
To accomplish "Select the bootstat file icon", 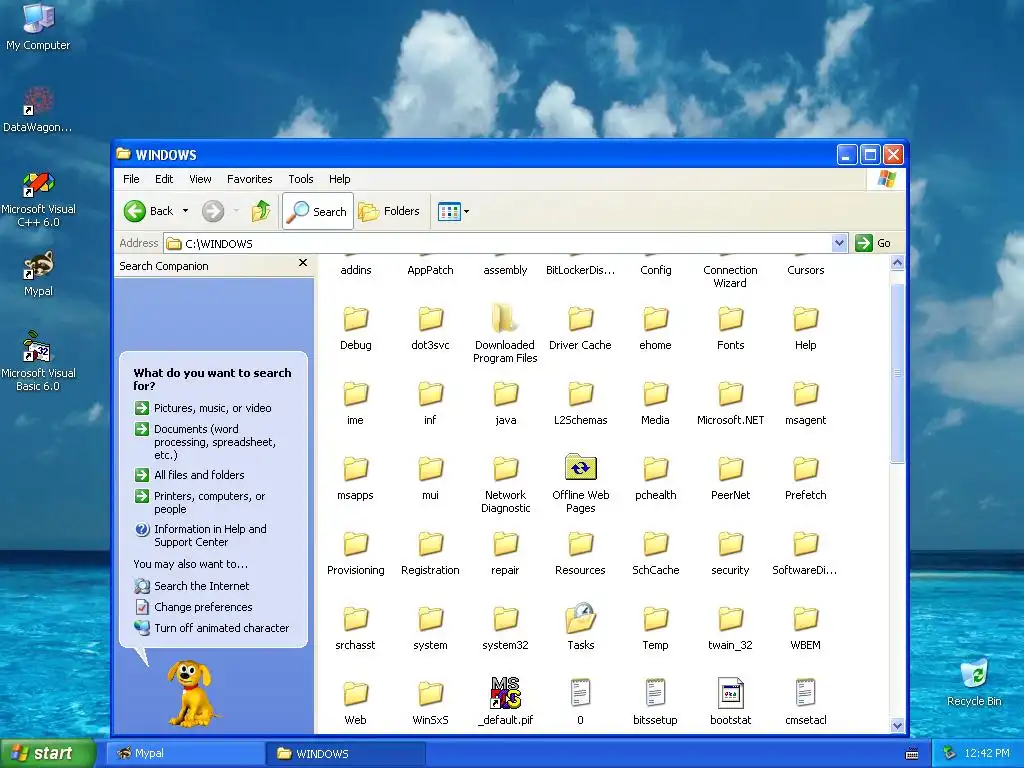I will pyautogui.click(x=731, y=693).
